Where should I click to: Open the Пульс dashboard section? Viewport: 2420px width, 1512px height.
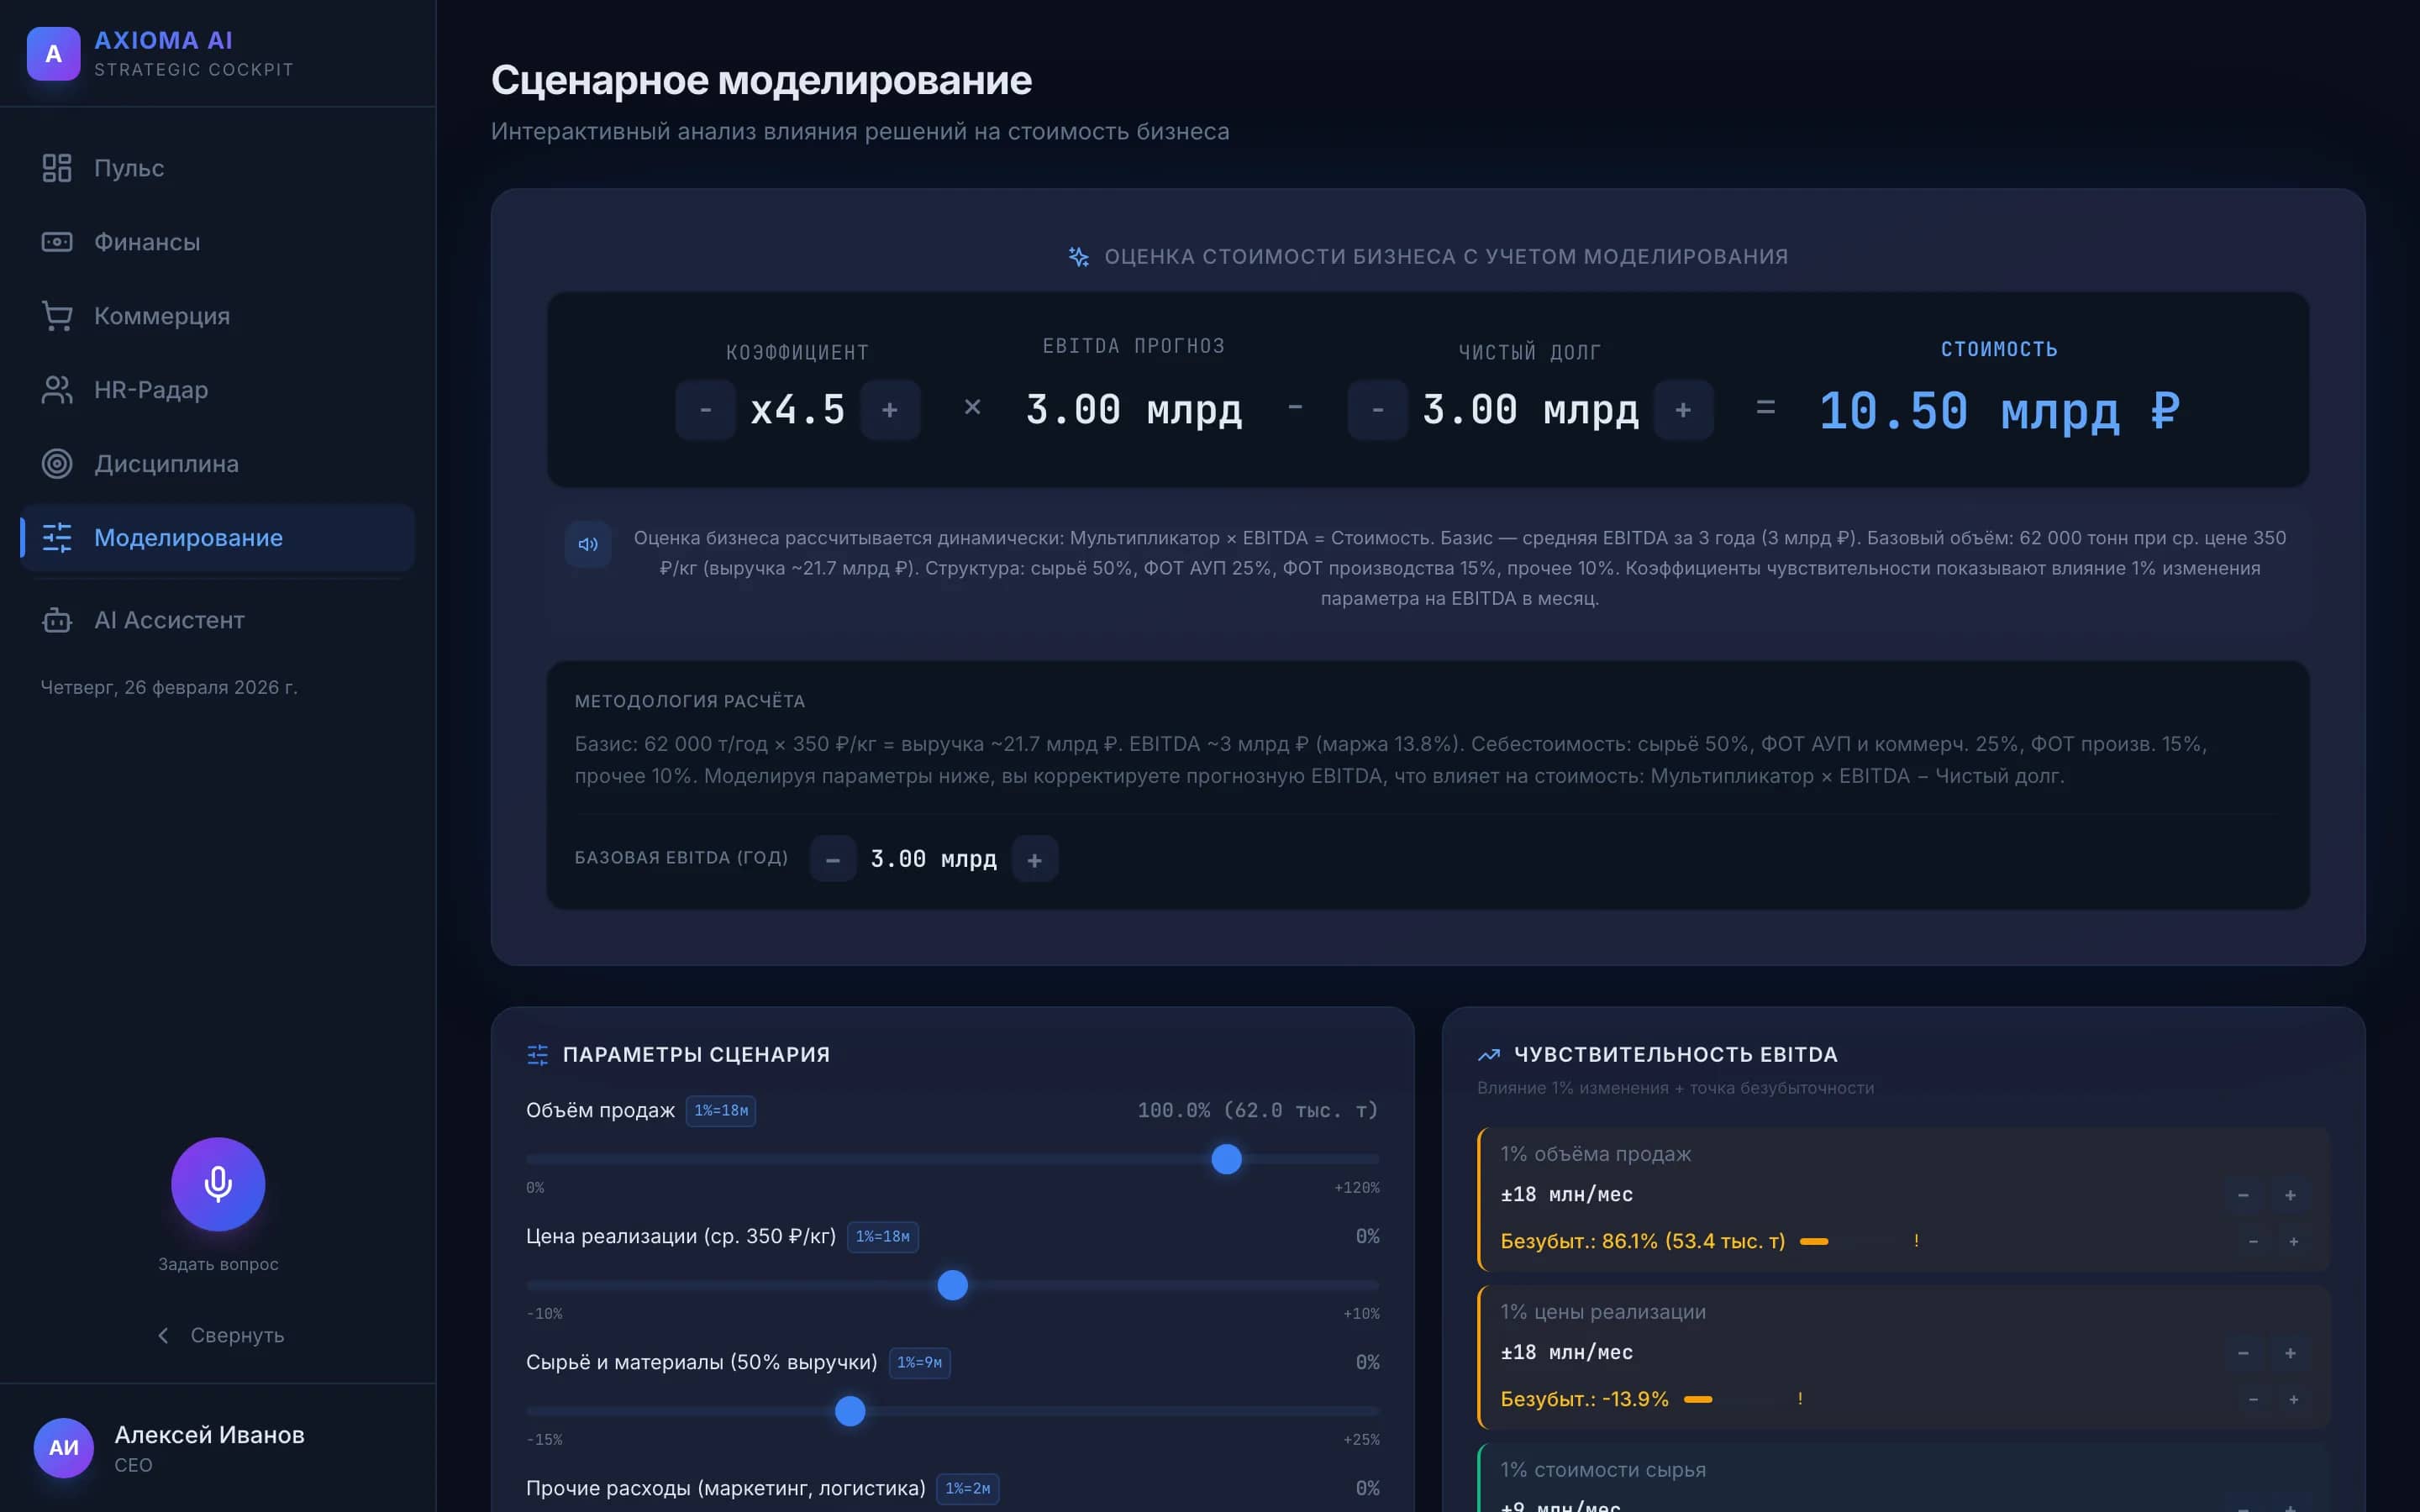coord(217,168)
